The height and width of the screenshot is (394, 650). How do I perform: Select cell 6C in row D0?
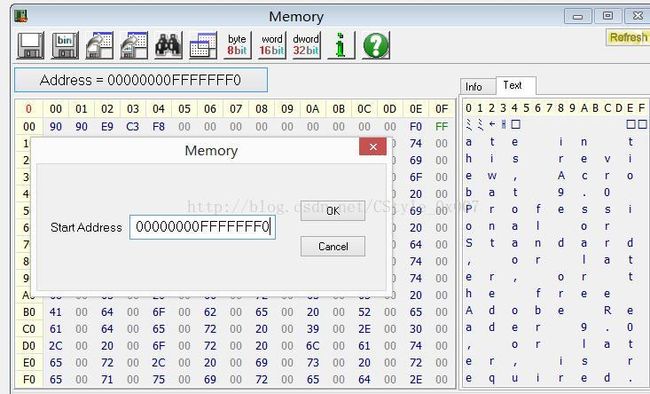tap(313, 346)
